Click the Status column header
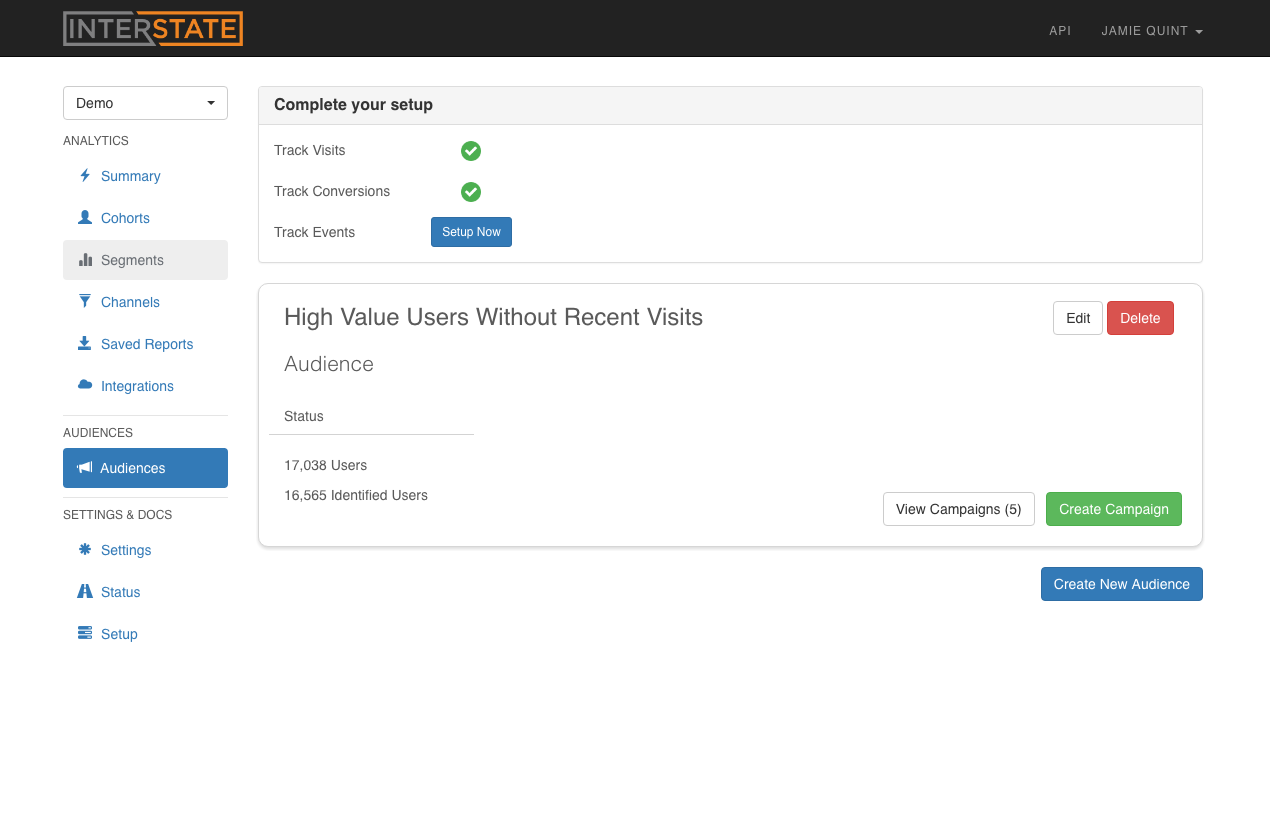The image size is (1270, 828). coord(304,416)
